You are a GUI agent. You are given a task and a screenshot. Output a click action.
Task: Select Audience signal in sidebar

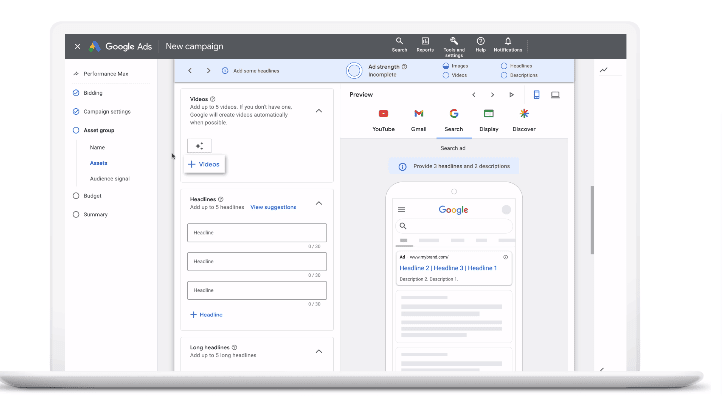pos(110,179)
